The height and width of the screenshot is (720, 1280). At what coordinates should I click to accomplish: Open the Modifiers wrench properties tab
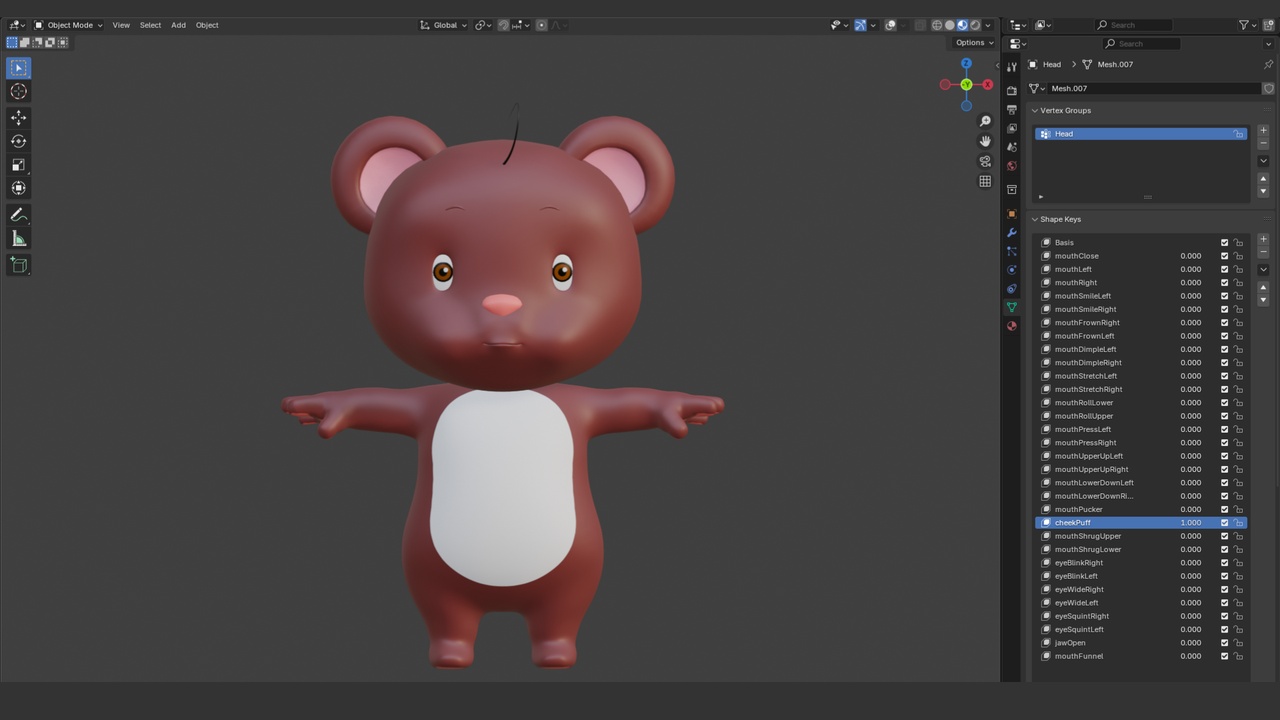click(1012, 232)
